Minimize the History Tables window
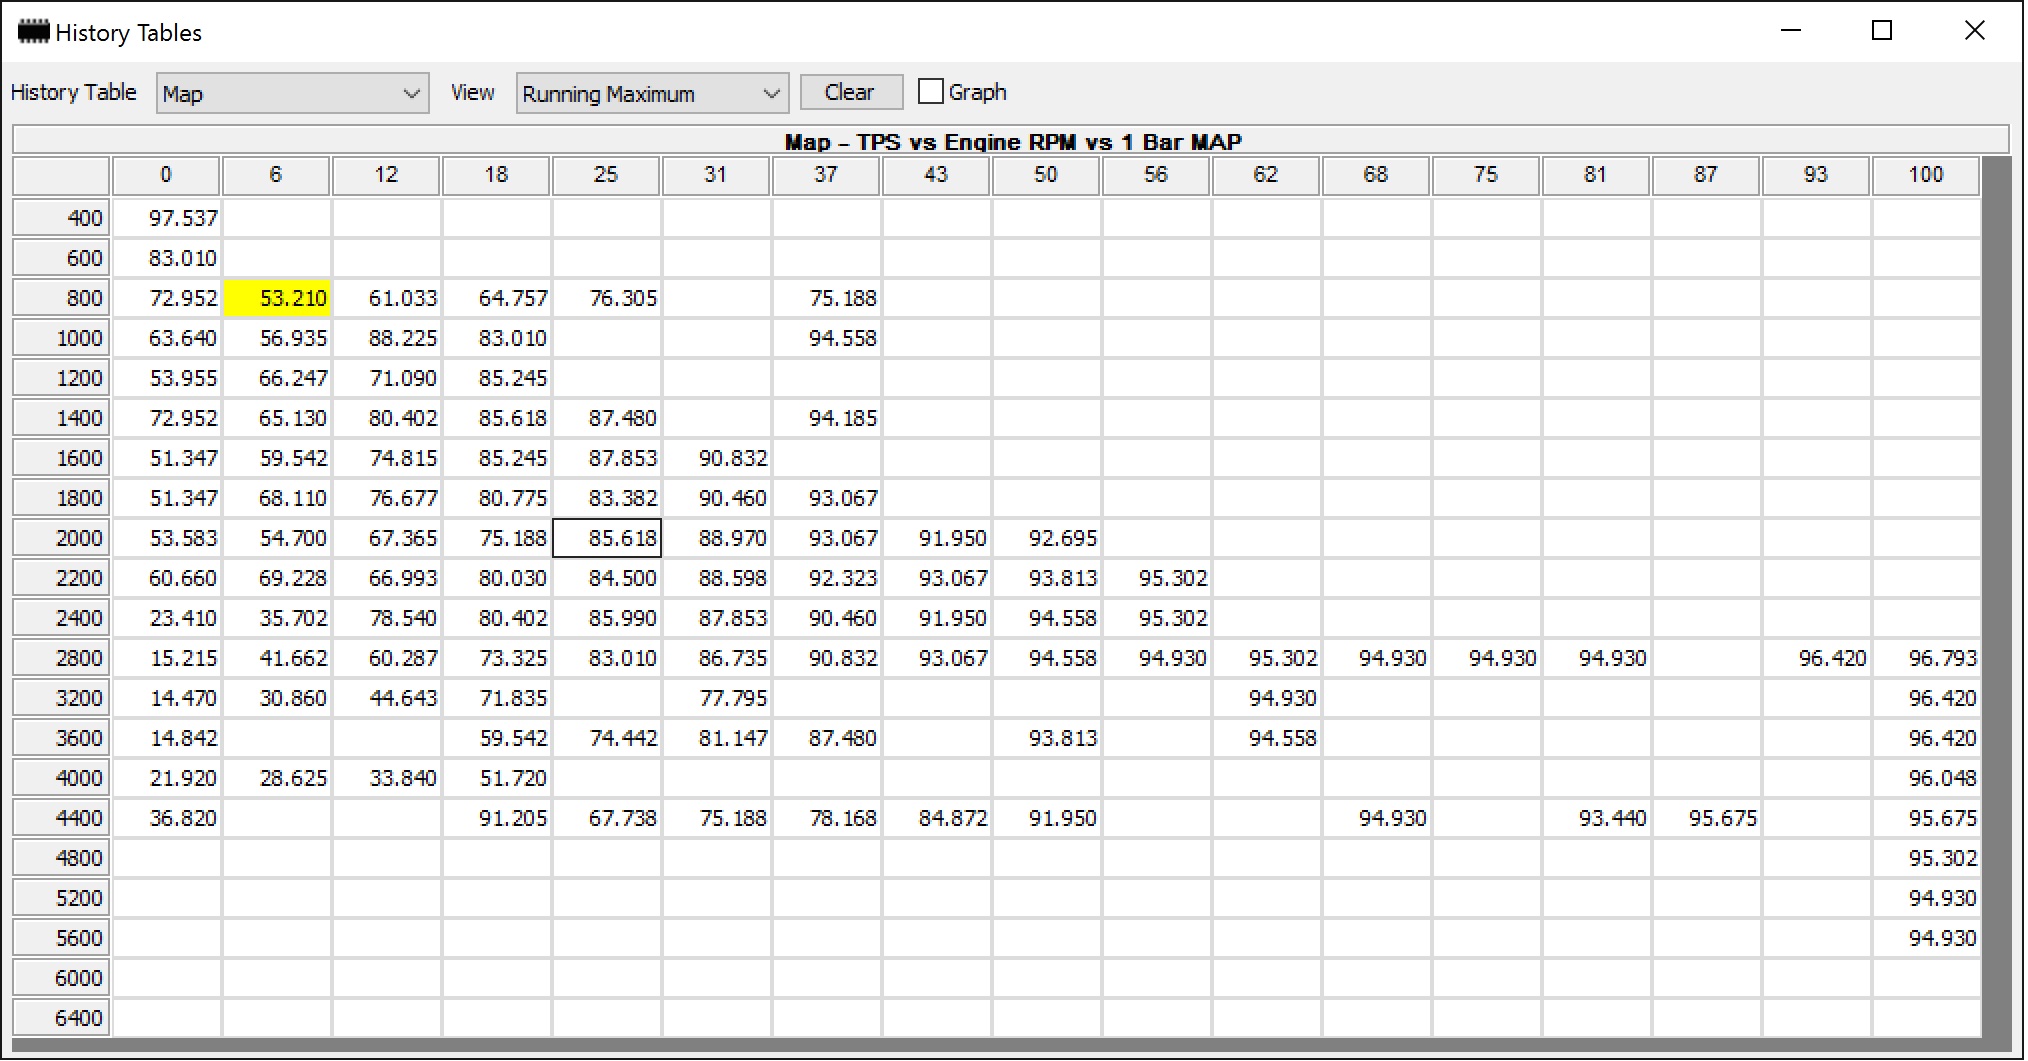The image size is (2028, 1061). 1791,31
